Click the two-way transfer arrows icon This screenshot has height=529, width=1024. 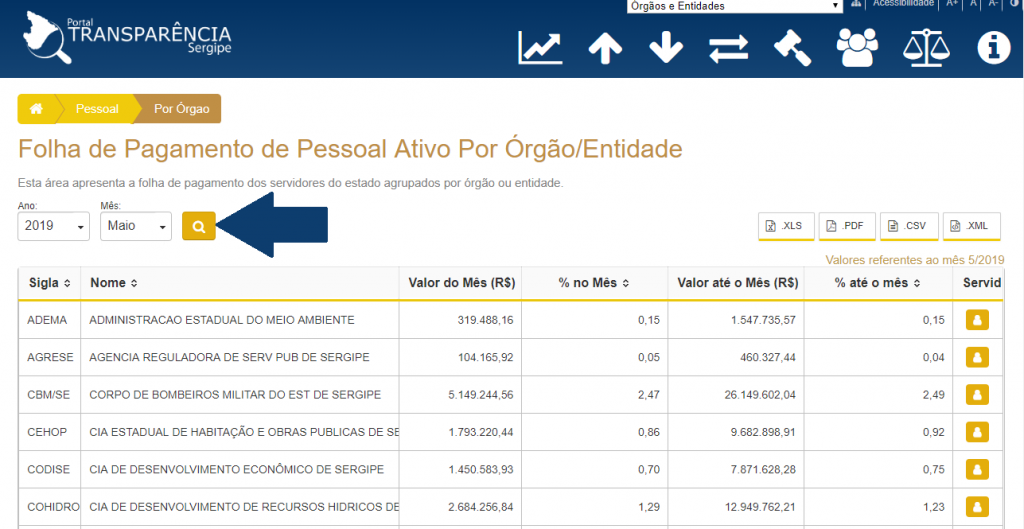(x=729, y=48)
